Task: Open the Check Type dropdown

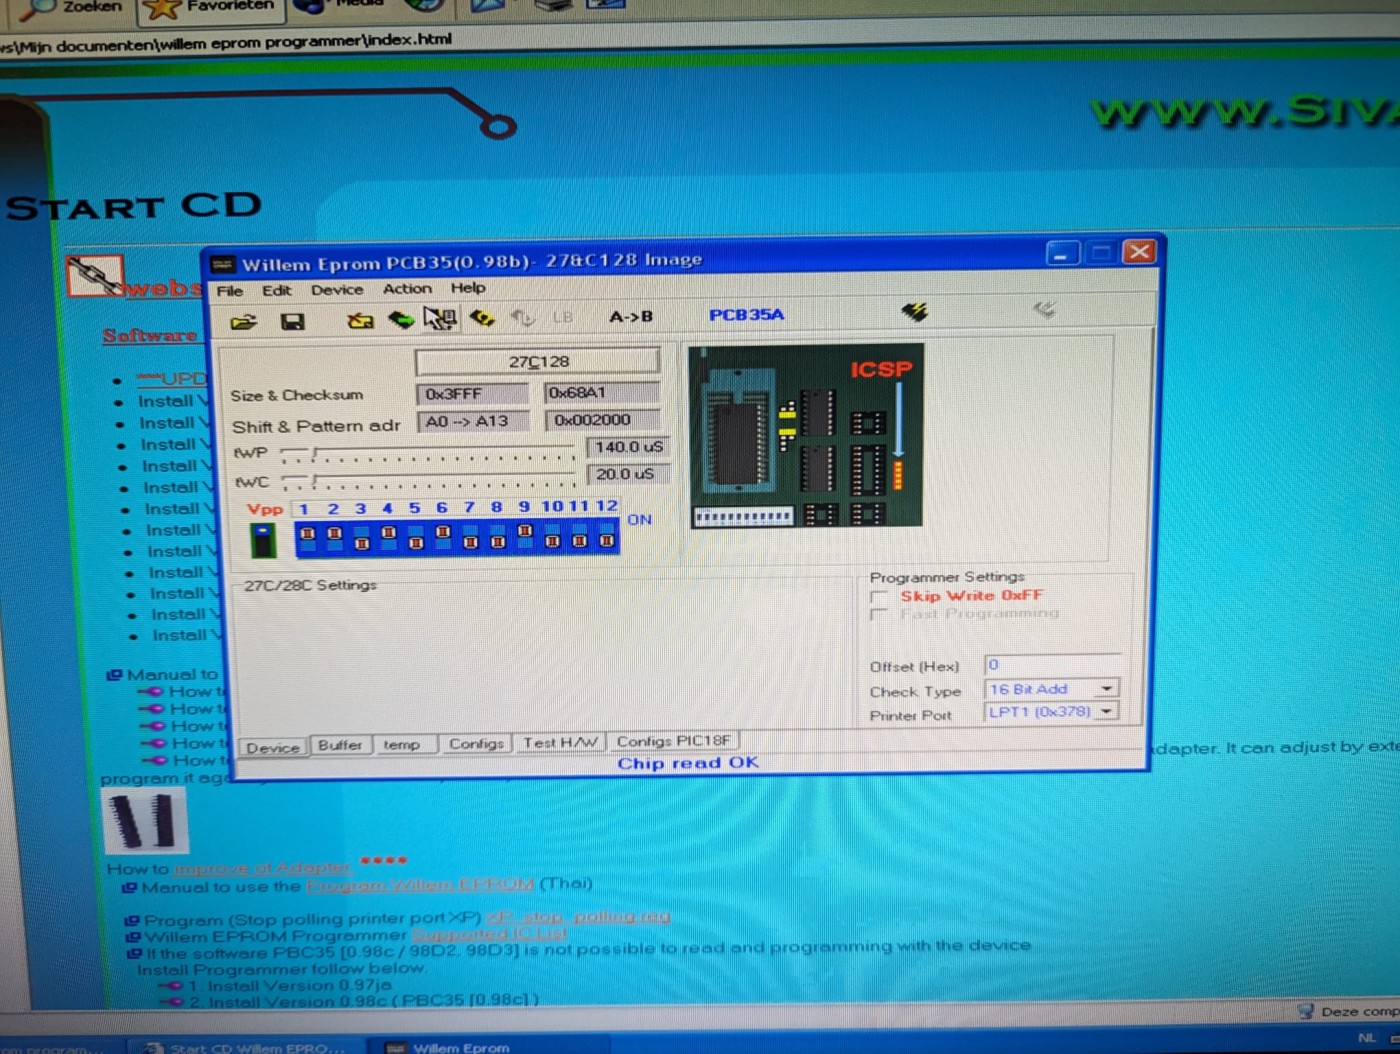Action: pyautogui.click(x=1106, y=688)
